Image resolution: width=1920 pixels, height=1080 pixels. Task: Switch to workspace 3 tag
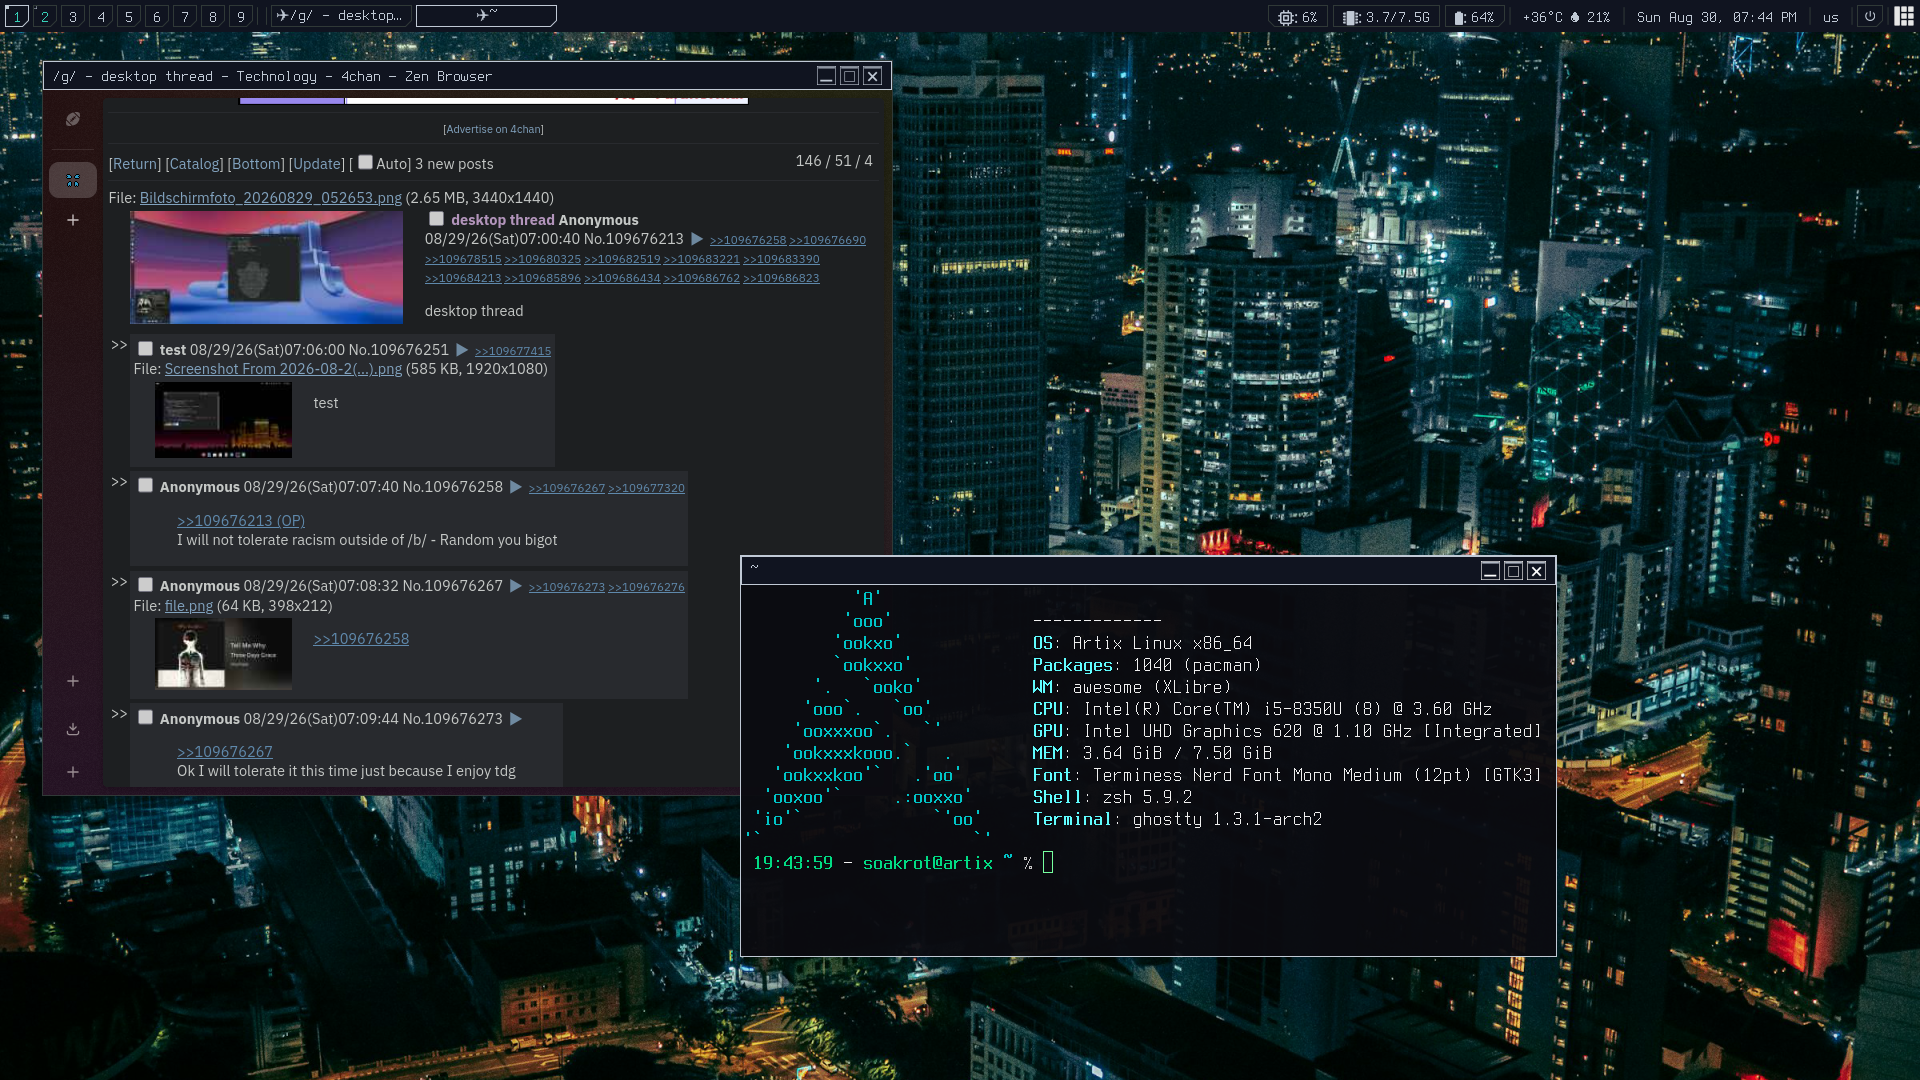[x=73, y=16]
